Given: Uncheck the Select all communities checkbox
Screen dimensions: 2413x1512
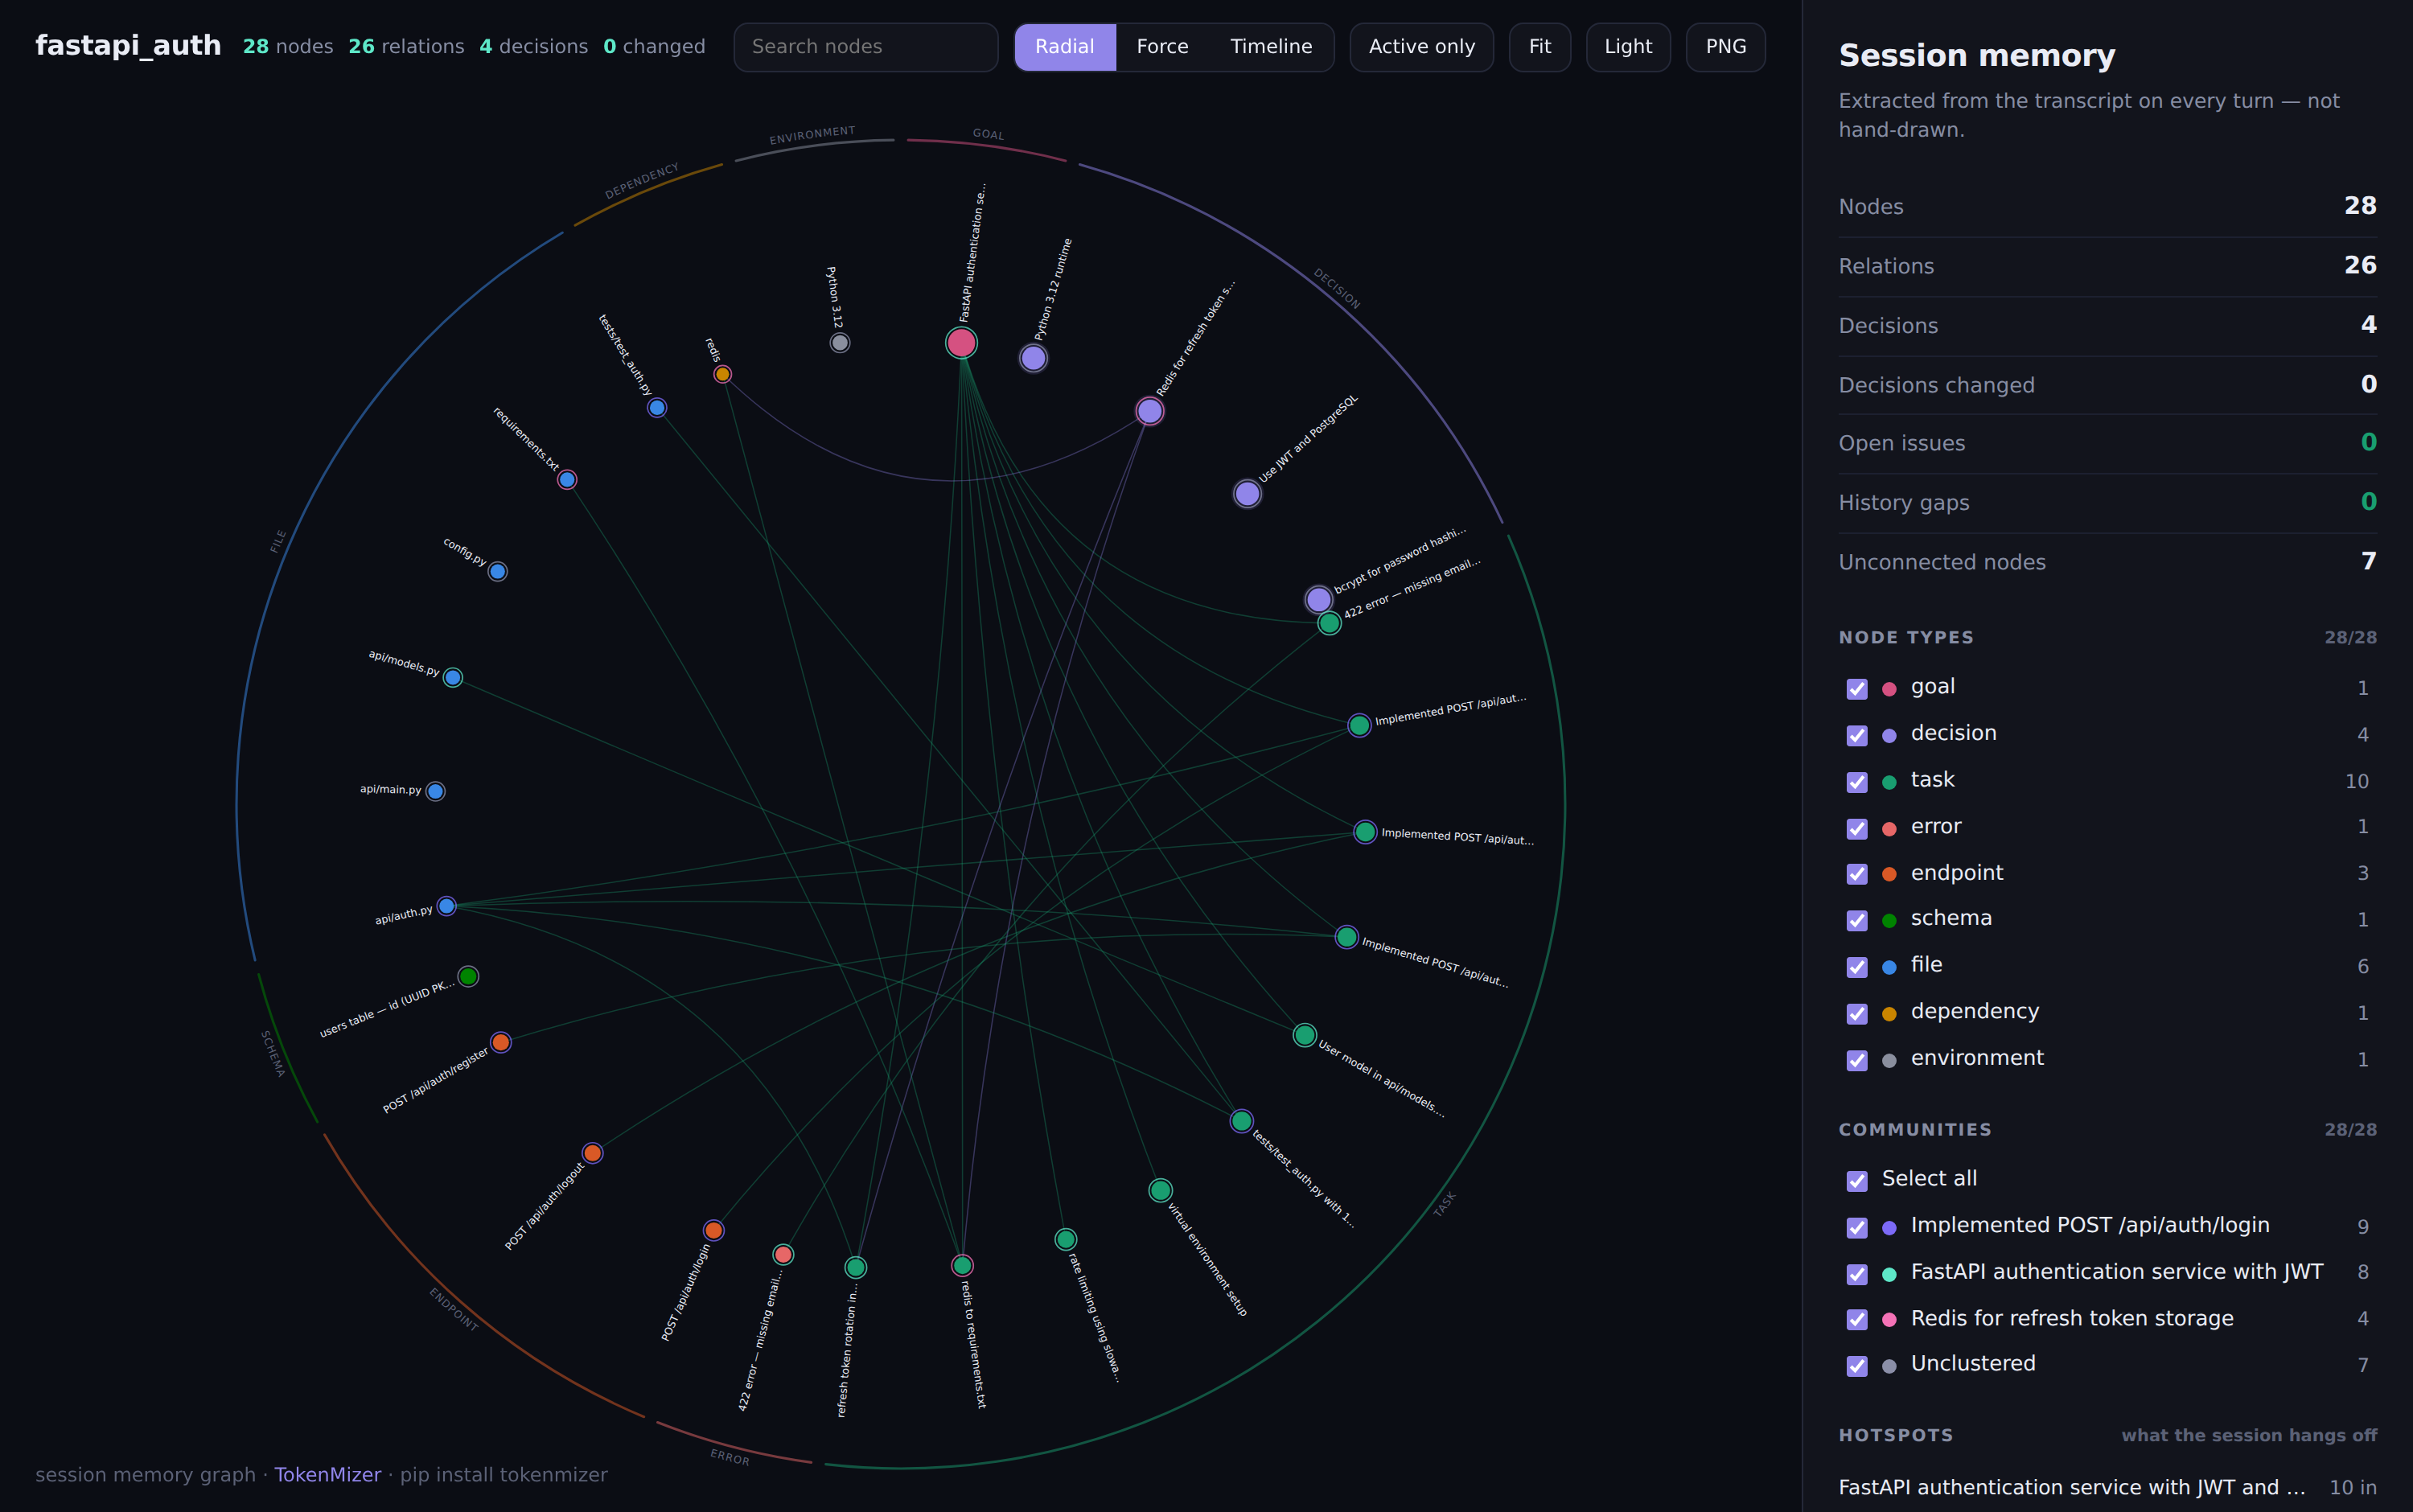Looking at the screenshot, I should click(x=1857, y=1181).
